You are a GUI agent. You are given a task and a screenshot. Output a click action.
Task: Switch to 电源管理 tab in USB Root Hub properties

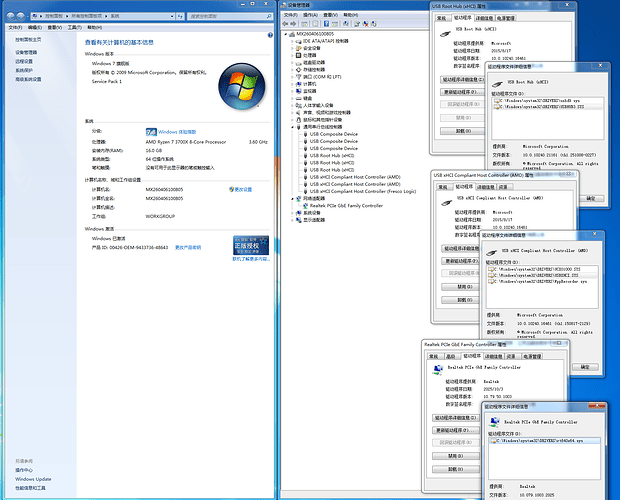(x=506, y=18)
